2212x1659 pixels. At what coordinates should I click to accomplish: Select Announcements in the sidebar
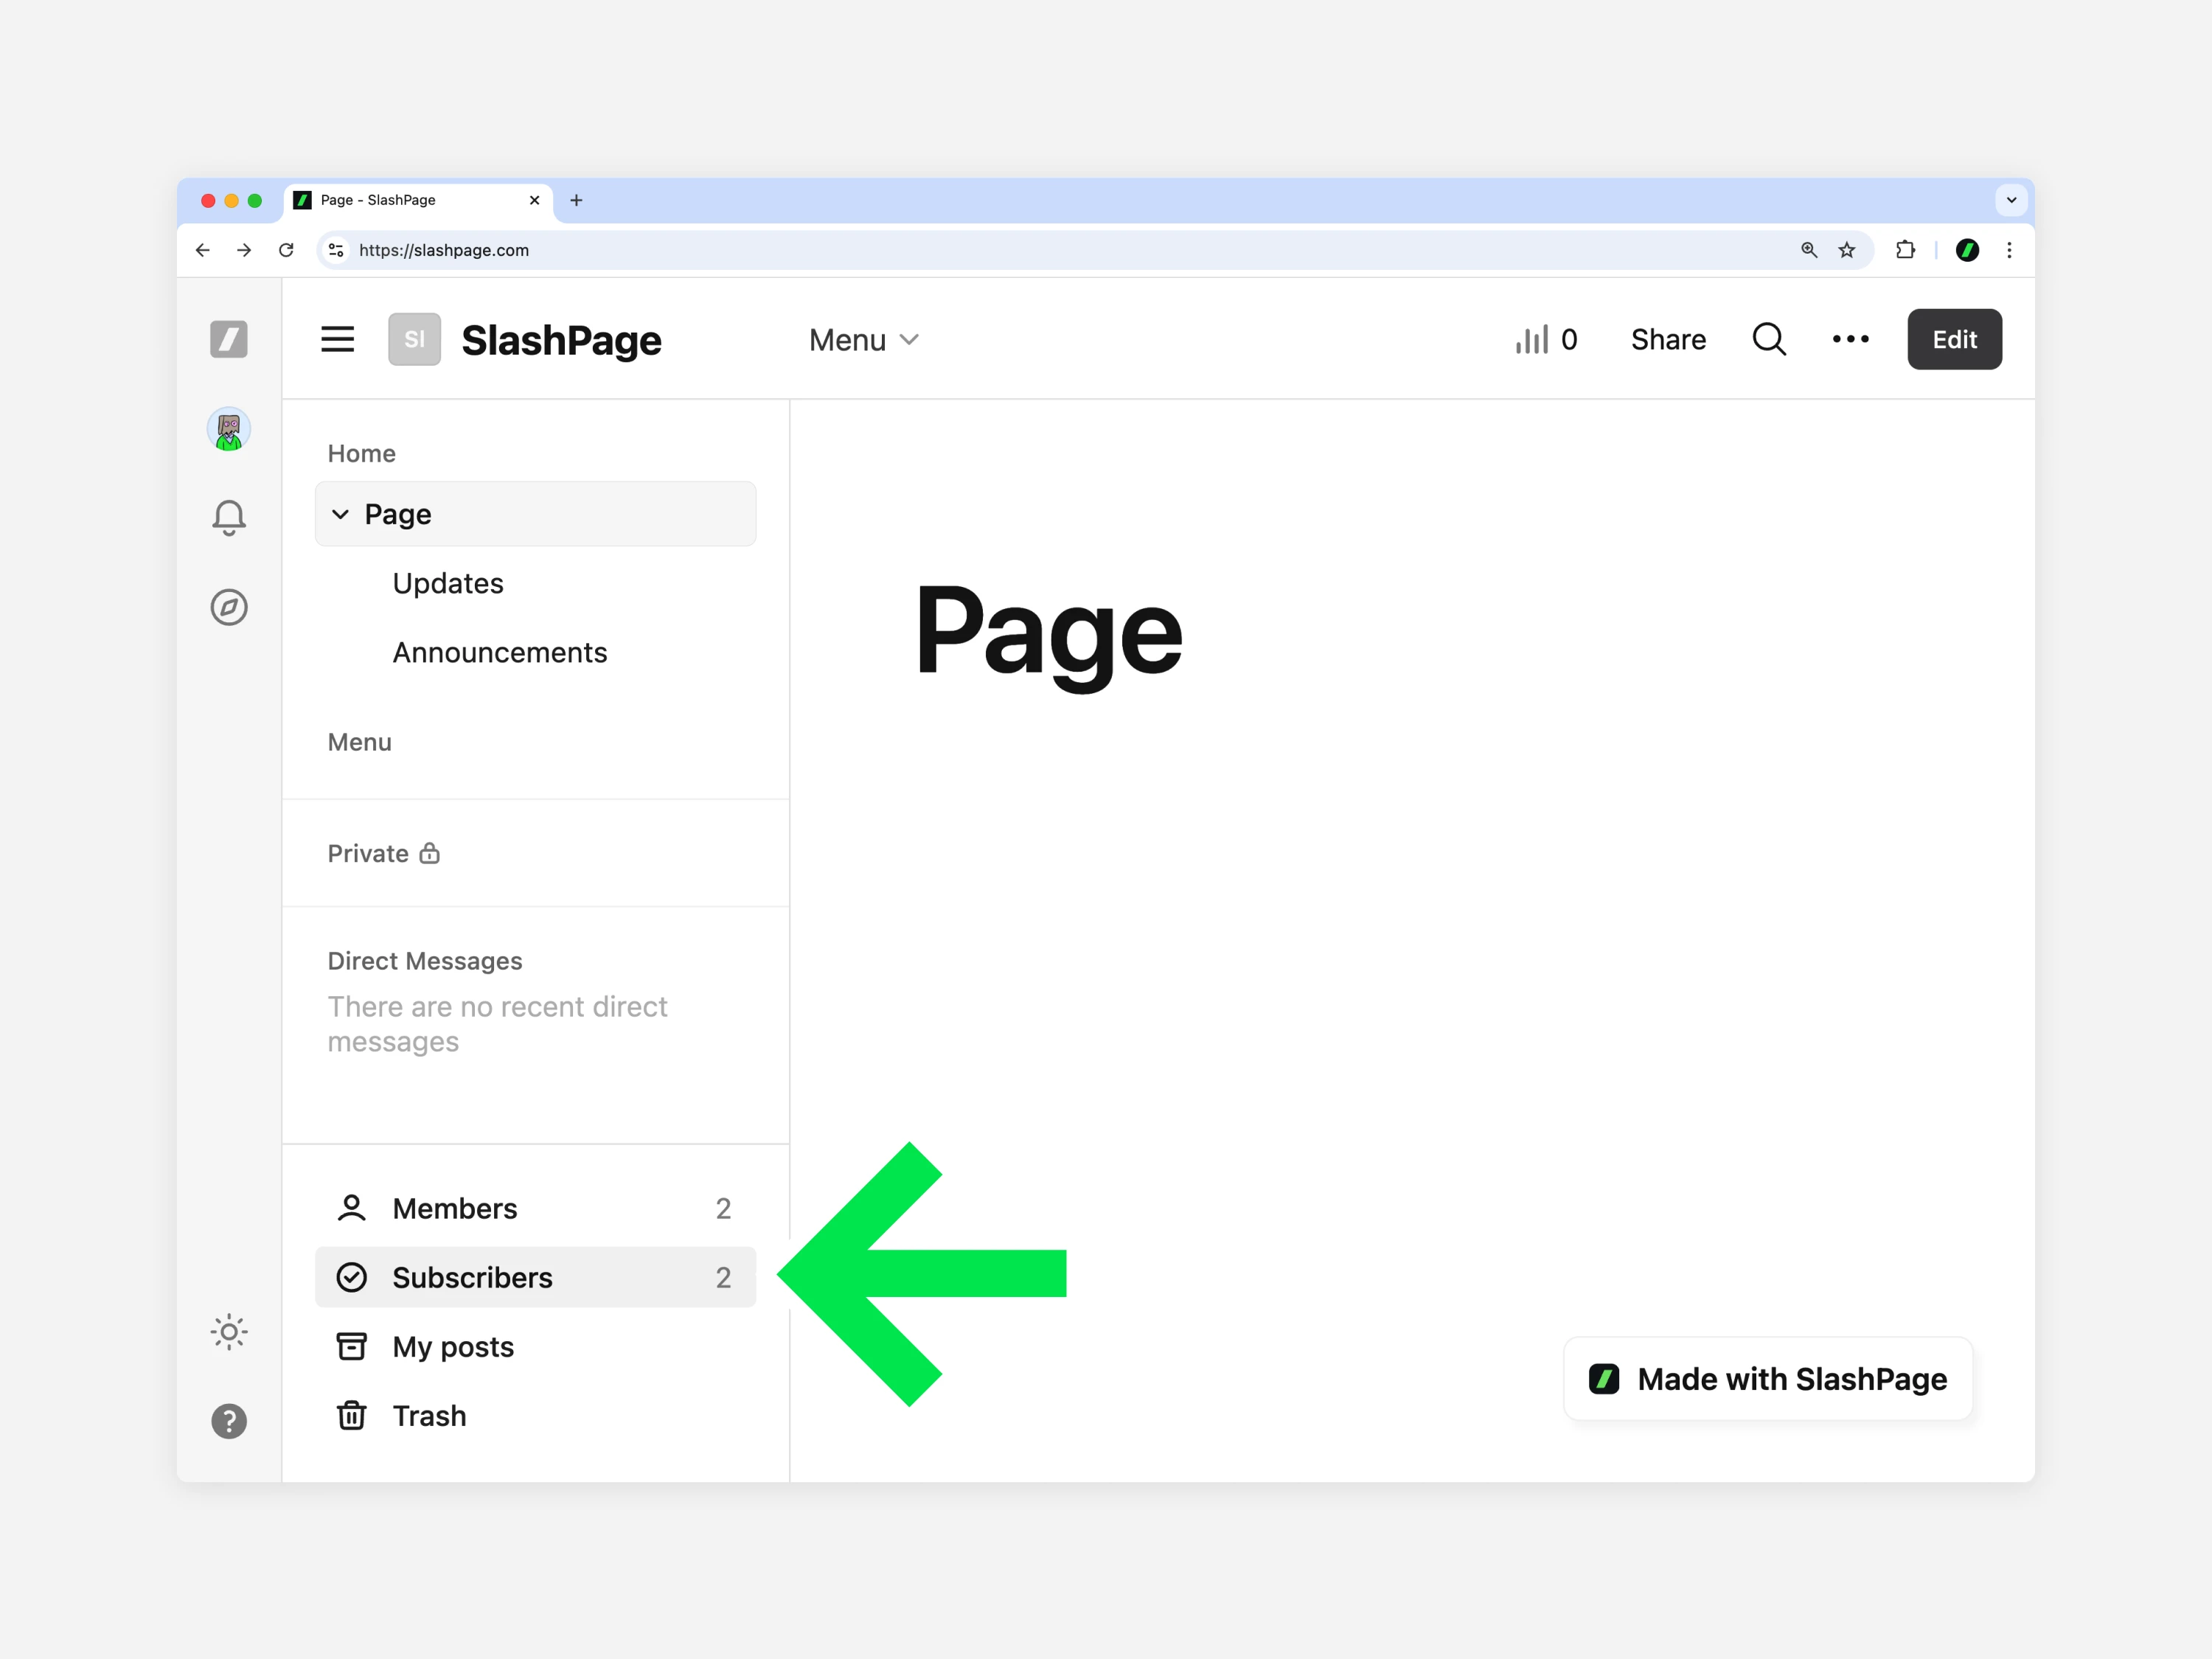click(499, 652)
